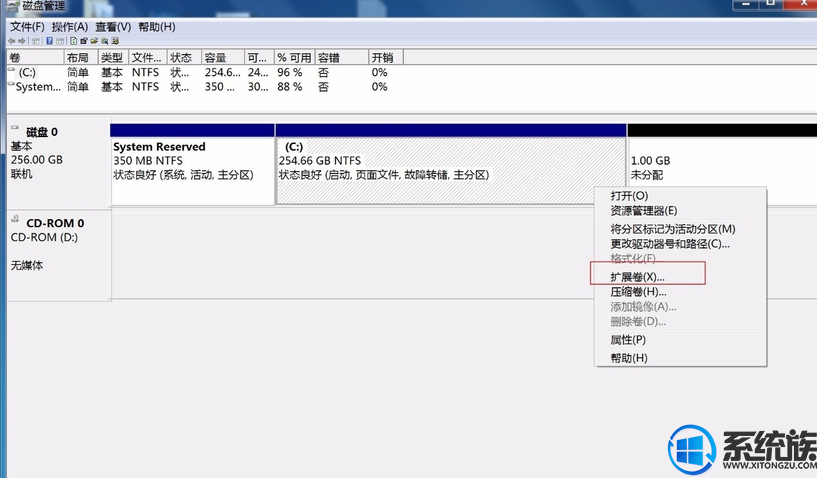This screenshot has width=817, height=478.
Task: Open the 操作(A) menu
Action: (70, 27)
